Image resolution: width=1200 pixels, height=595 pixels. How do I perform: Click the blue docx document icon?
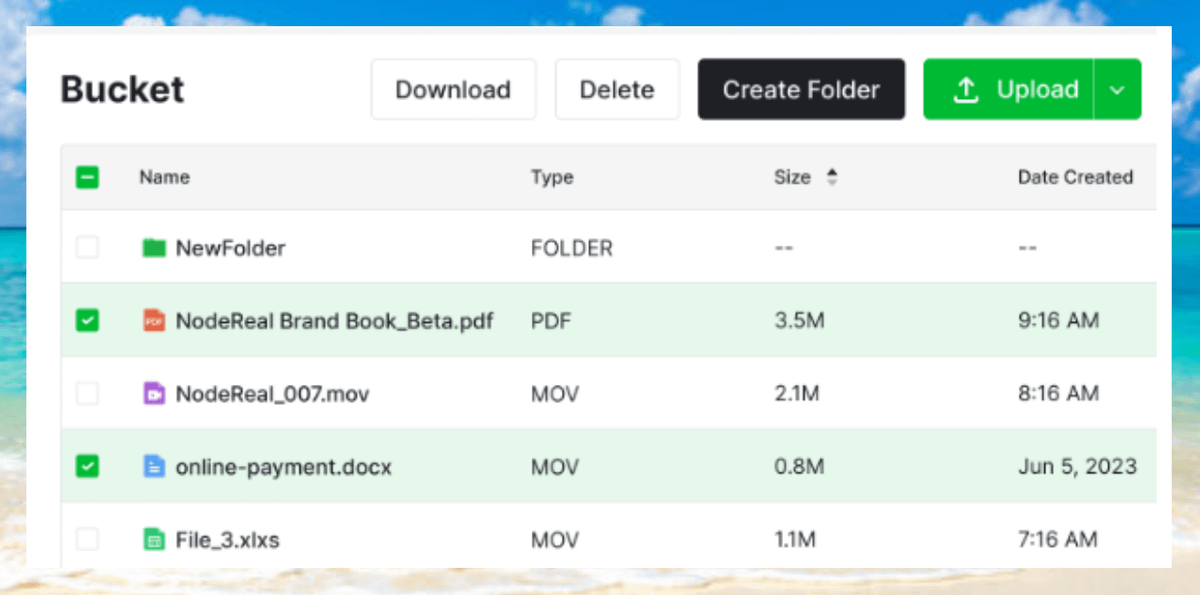pos(153,467)
